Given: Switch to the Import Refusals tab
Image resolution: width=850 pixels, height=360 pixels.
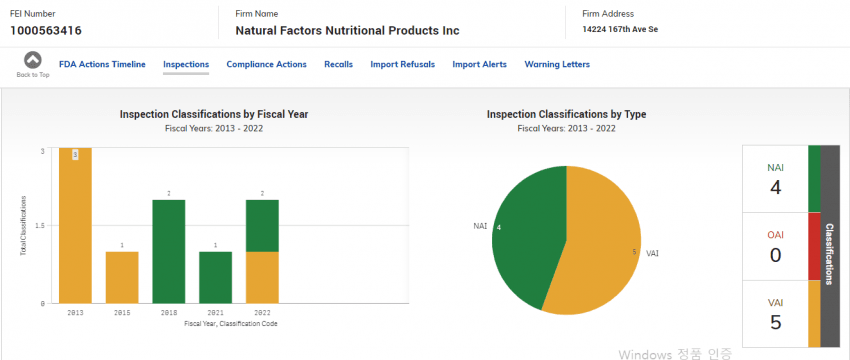Looking at the screenshot, I should click(x=402, y=64).
